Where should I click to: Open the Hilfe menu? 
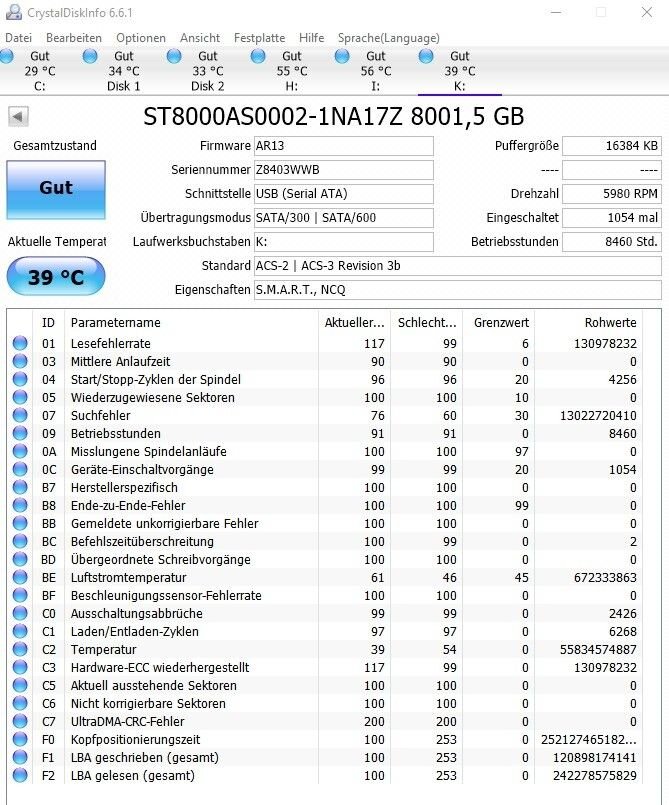[x=312, y=38]
